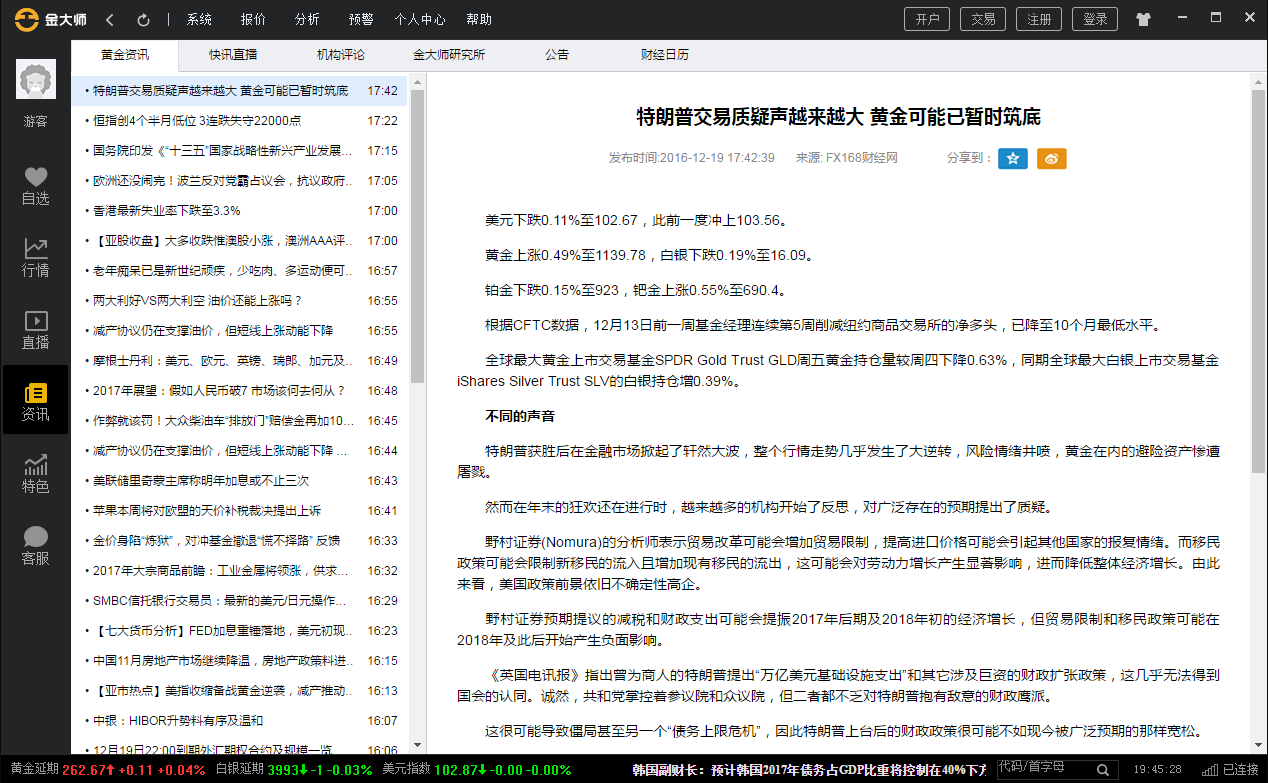The image size is (1268, 783).
Task: Open news item SMBC信托银行交易员
Action: coord(239,601)
